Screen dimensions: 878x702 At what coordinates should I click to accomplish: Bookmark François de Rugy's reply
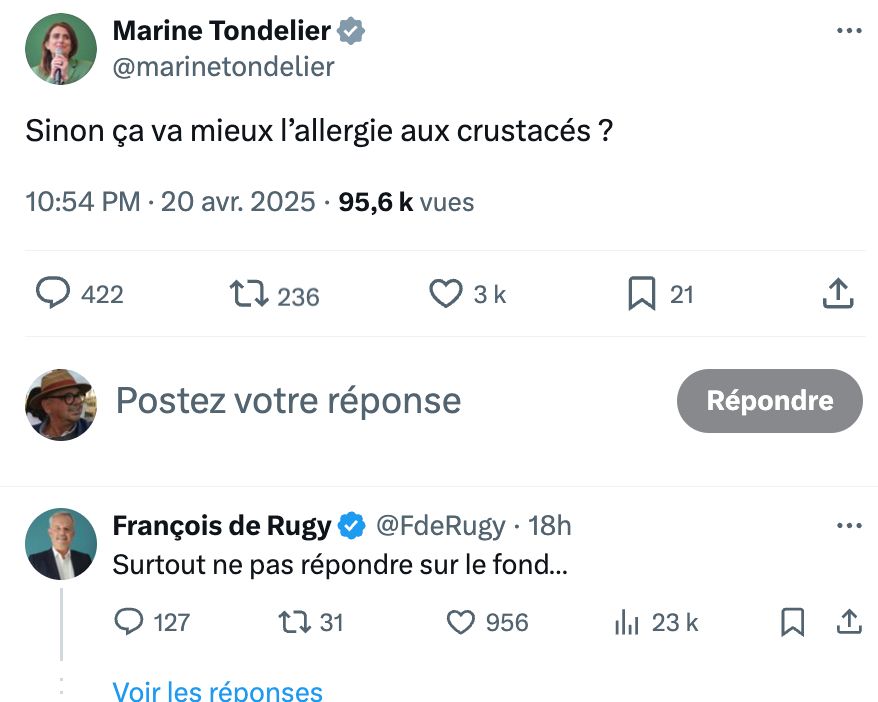click(792, 622)
